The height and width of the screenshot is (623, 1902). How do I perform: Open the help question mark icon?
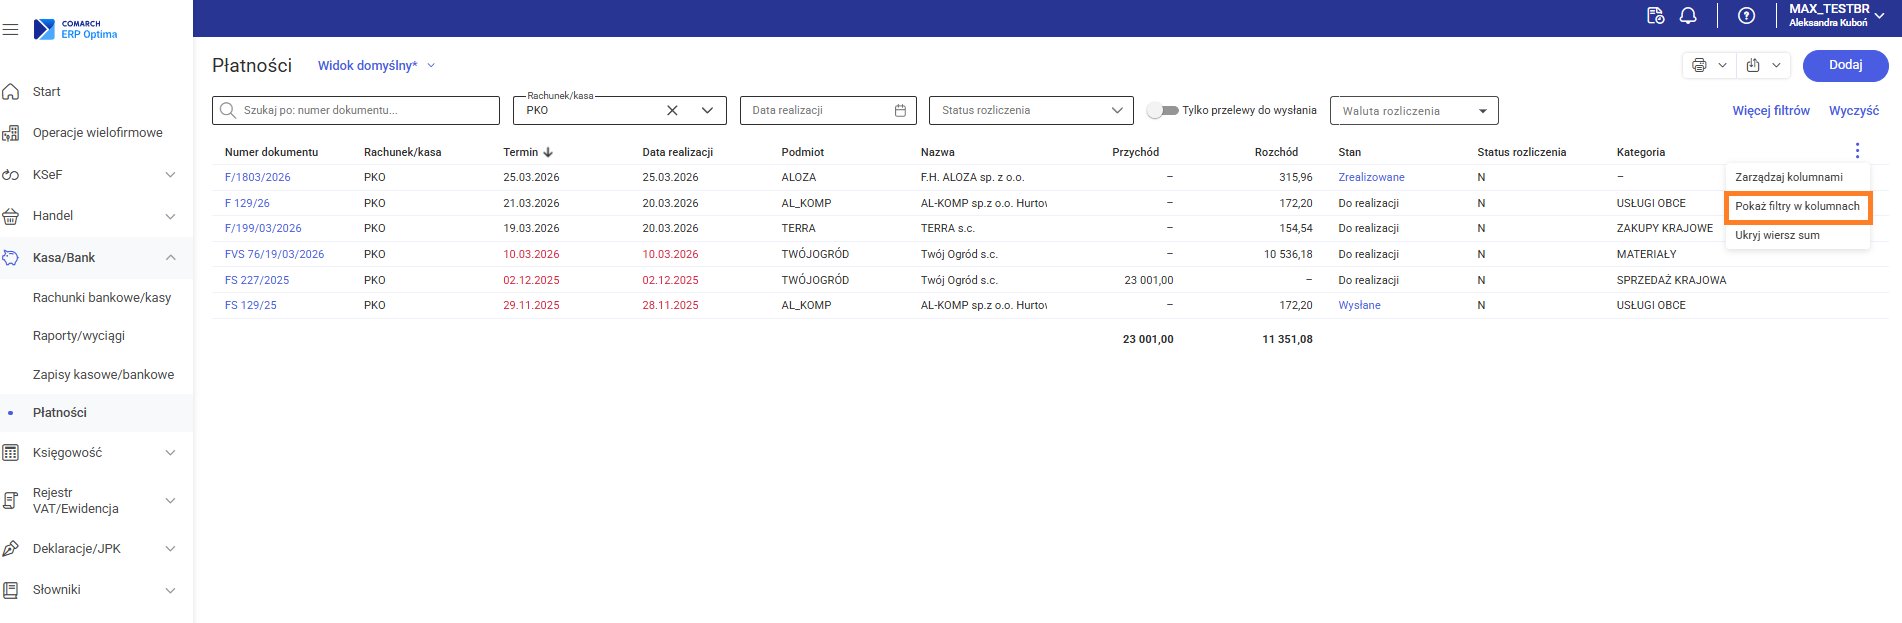click(1746, 16)
